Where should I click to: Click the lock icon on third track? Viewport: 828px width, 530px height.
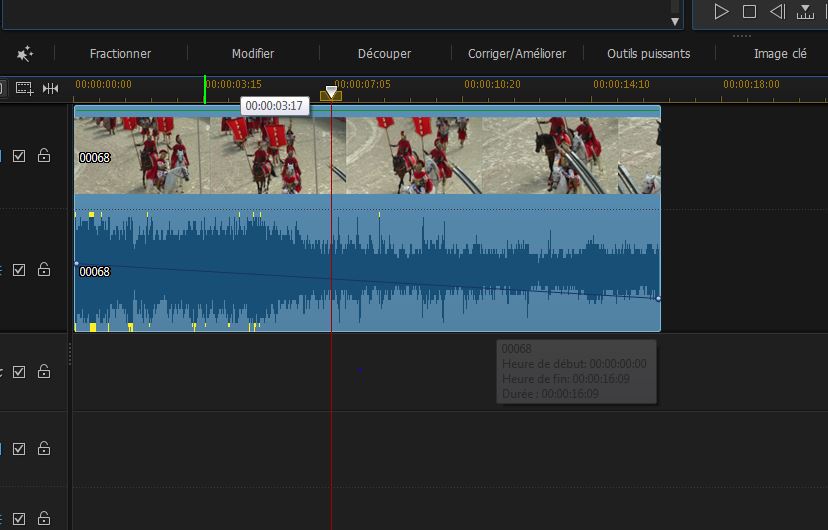[44, 372]
